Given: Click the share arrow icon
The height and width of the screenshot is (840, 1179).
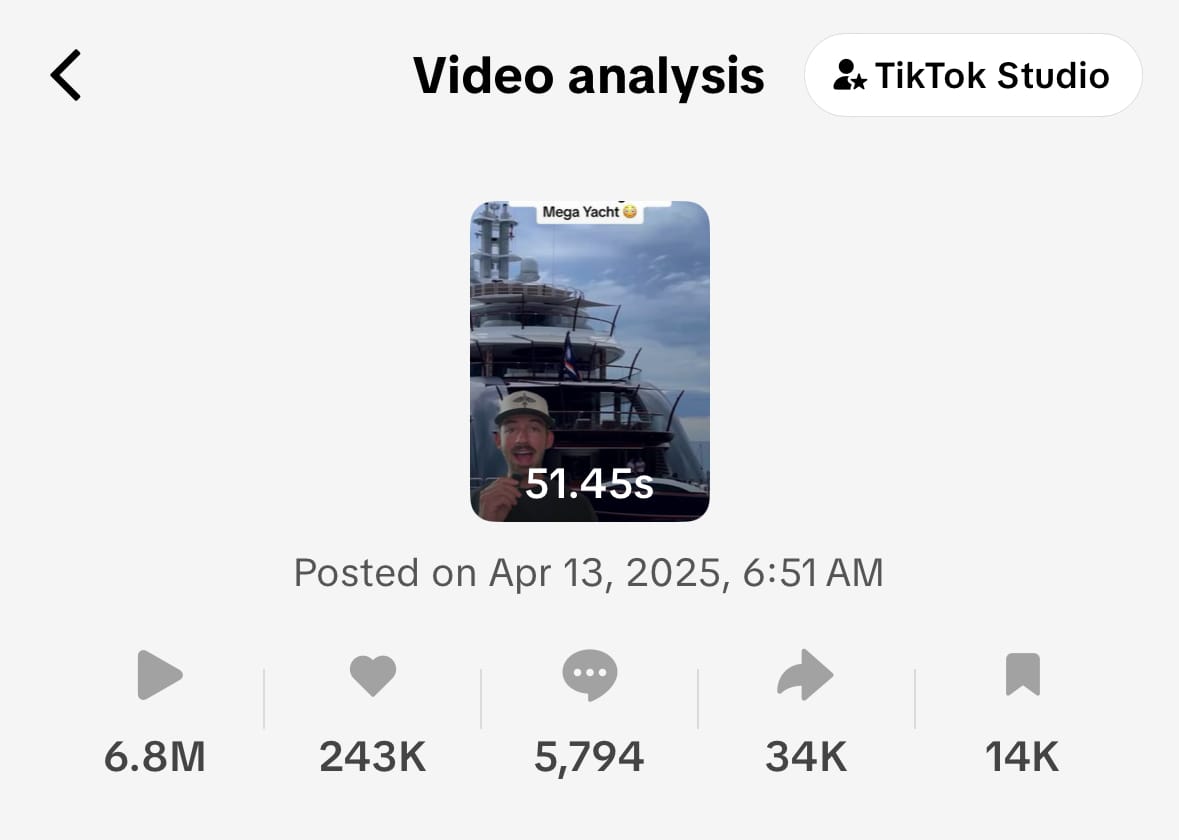Looking at the screenshot, I should [x=805, y=675].
